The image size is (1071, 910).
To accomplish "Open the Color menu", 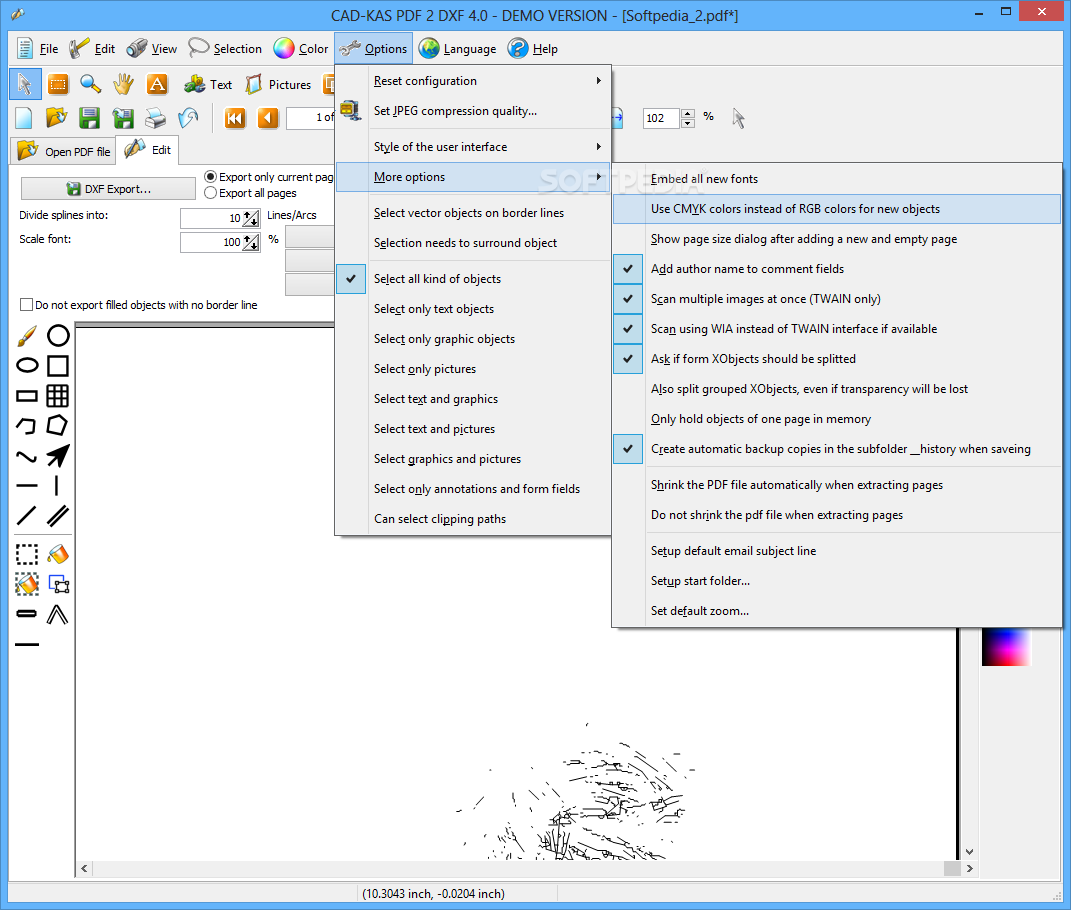I will pos(301,49).
